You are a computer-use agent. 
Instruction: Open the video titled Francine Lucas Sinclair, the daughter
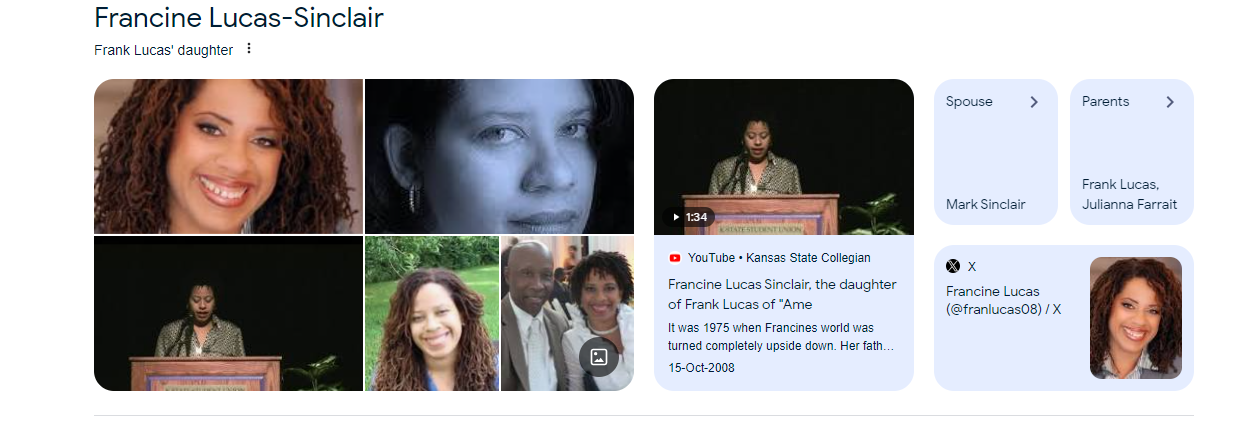click(x=783, y=294)
